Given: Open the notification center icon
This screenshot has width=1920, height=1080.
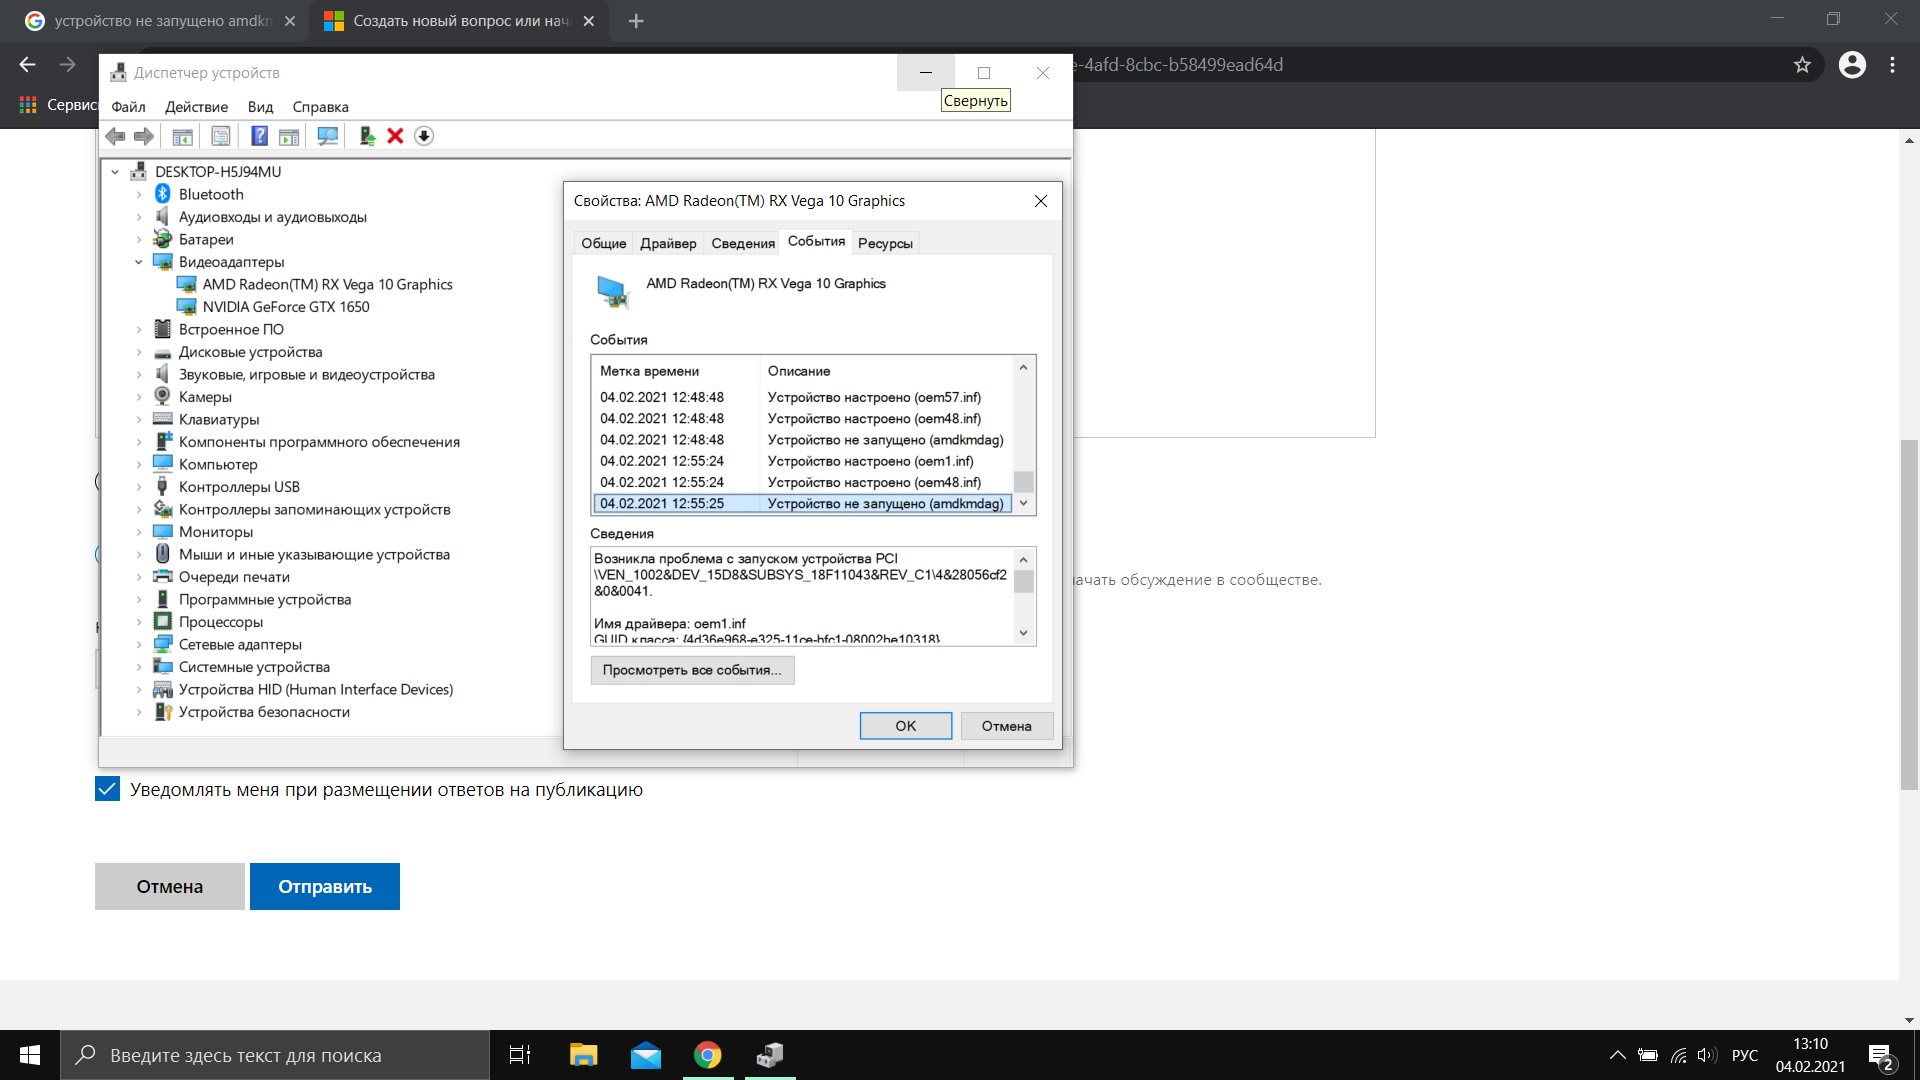Looking at the screenshot, I should 1881,1056.
